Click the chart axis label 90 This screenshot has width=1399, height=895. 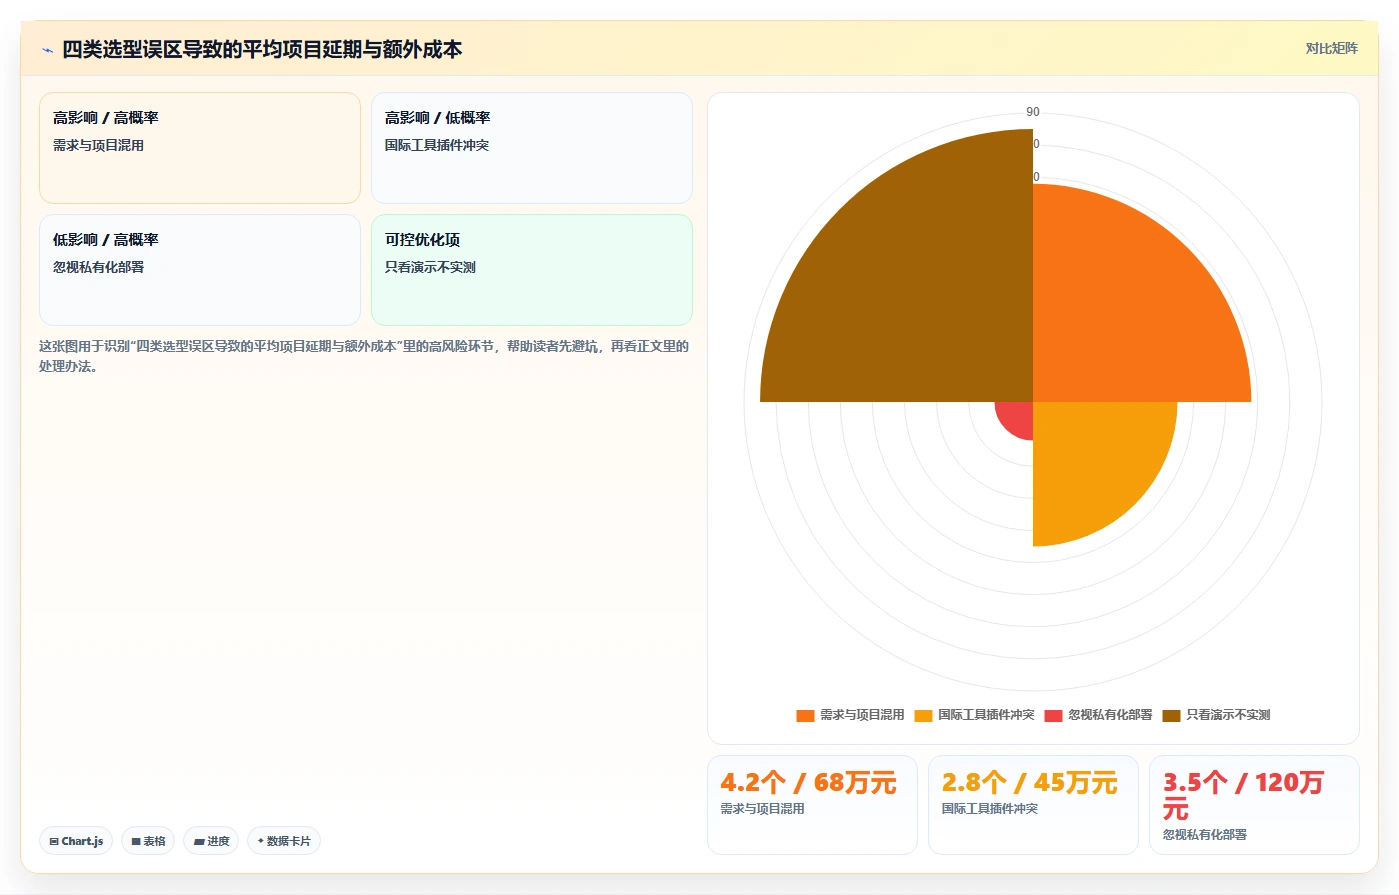(x=1033, y=112)
